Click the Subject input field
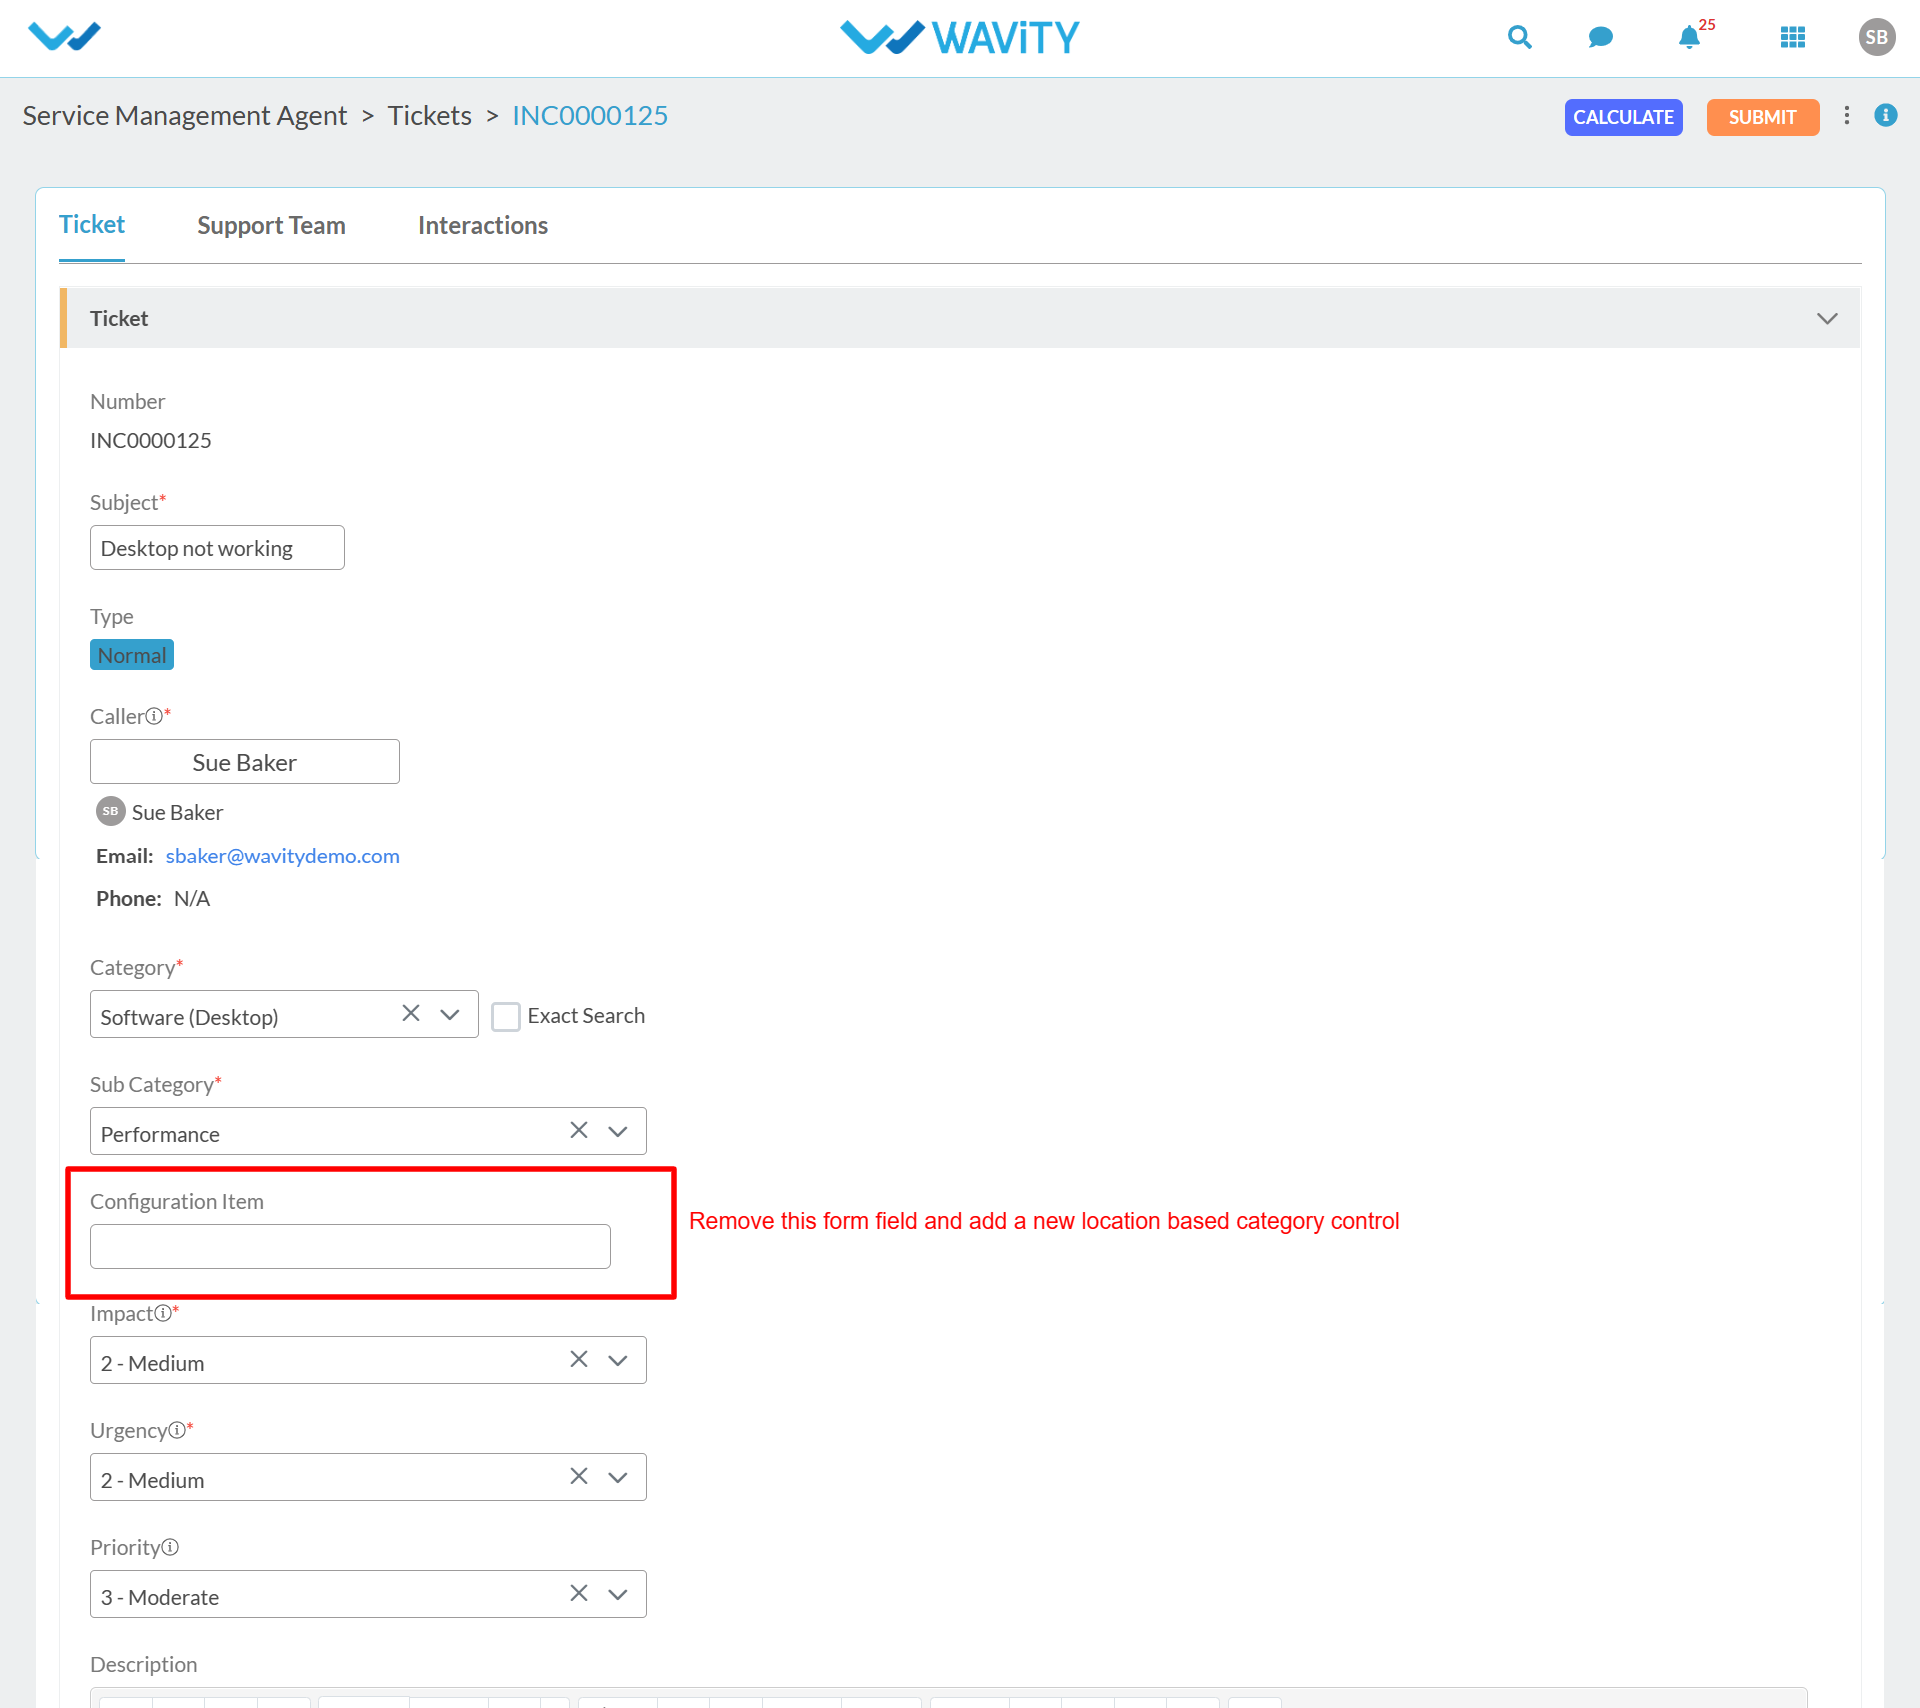Screen dimensions: 1920x1708 click(217, 548)
